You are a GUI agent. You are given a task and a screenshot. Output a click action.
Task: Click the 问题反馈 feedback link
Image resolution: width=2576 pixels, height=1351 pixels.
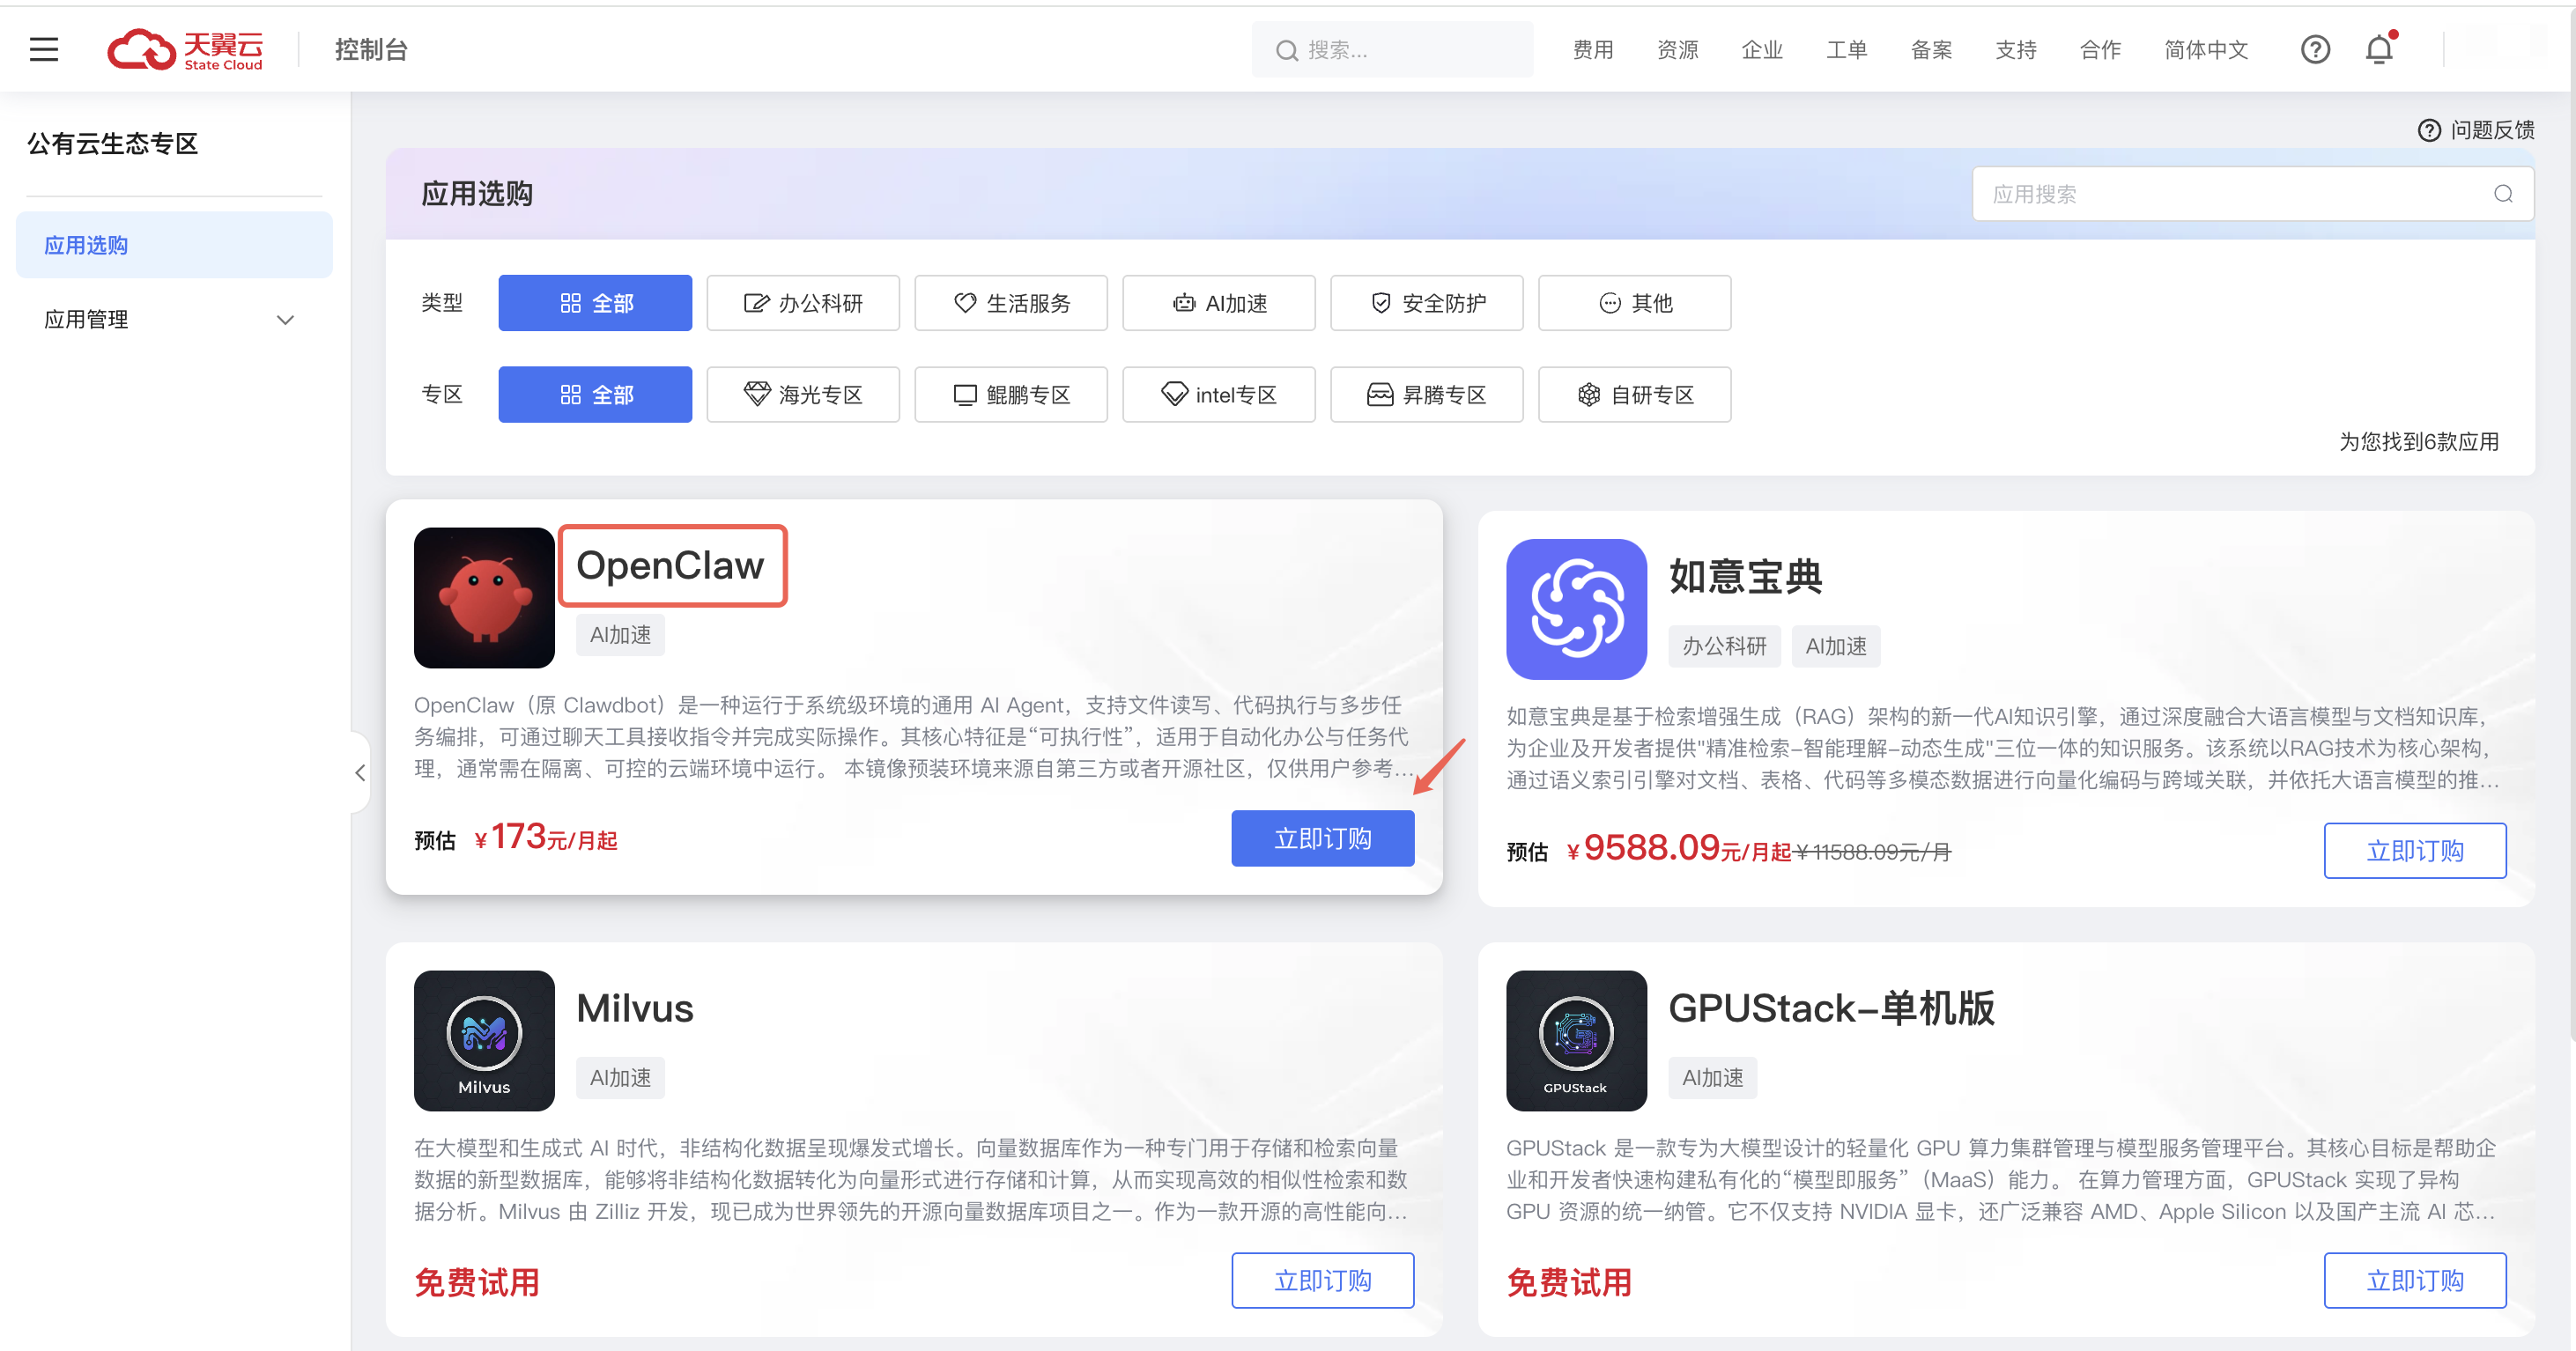(2476, 130)
